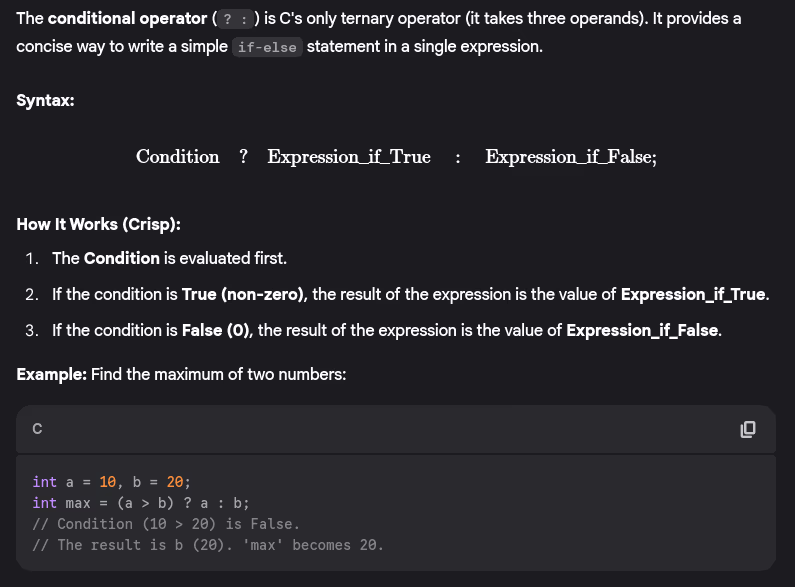The width and height of the screenshot is (795, 587).
Task: Click bold False (0) text in step 3
Action: pyautogui.click(x=218, y=330)
